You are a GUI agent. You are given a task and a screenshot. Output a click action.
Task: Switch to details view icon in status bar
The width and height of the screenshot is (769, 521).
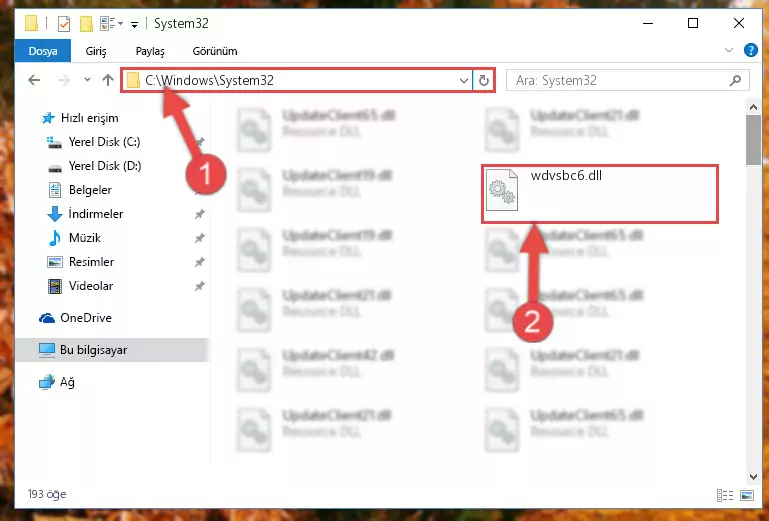tap(724, 495)
